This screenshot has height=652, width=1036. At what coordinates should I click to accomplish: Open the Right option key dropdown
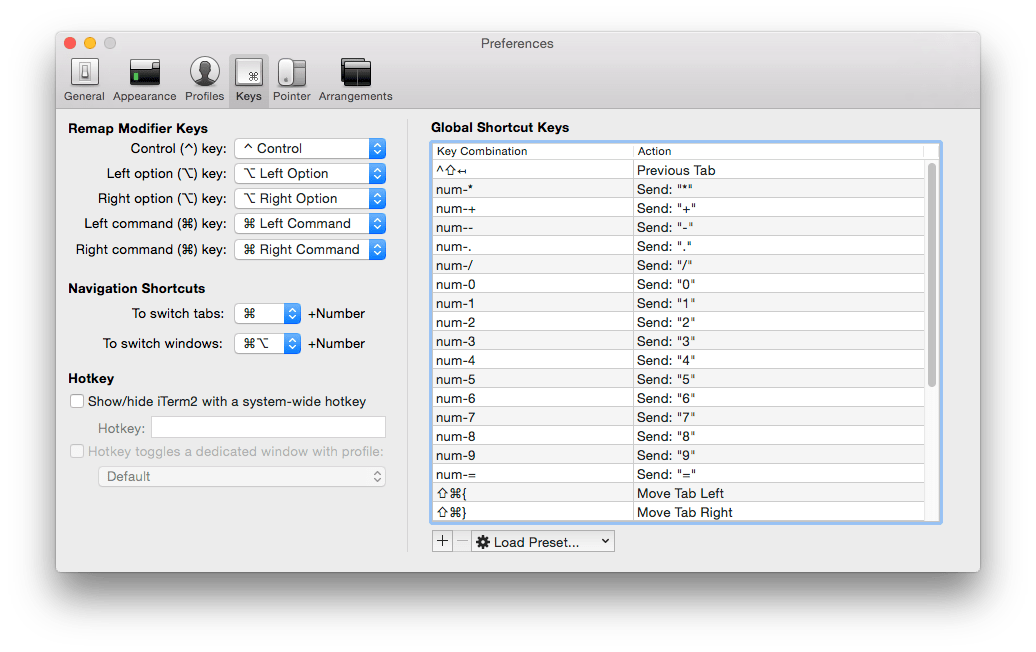310,197
